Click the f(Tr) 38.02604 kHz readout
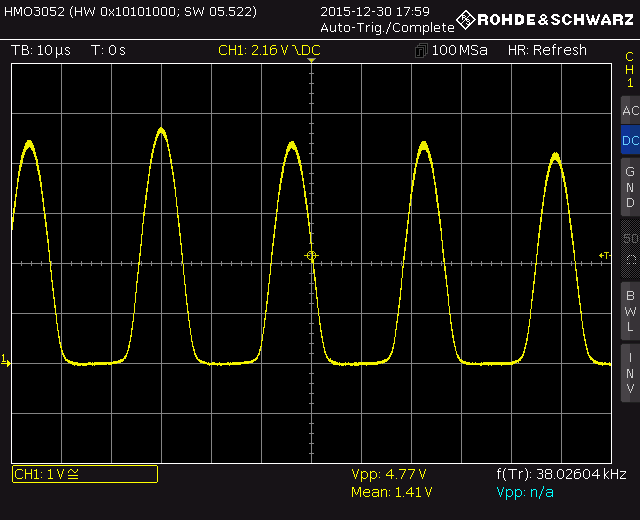 pyautogui.click(x=561, y=474)
